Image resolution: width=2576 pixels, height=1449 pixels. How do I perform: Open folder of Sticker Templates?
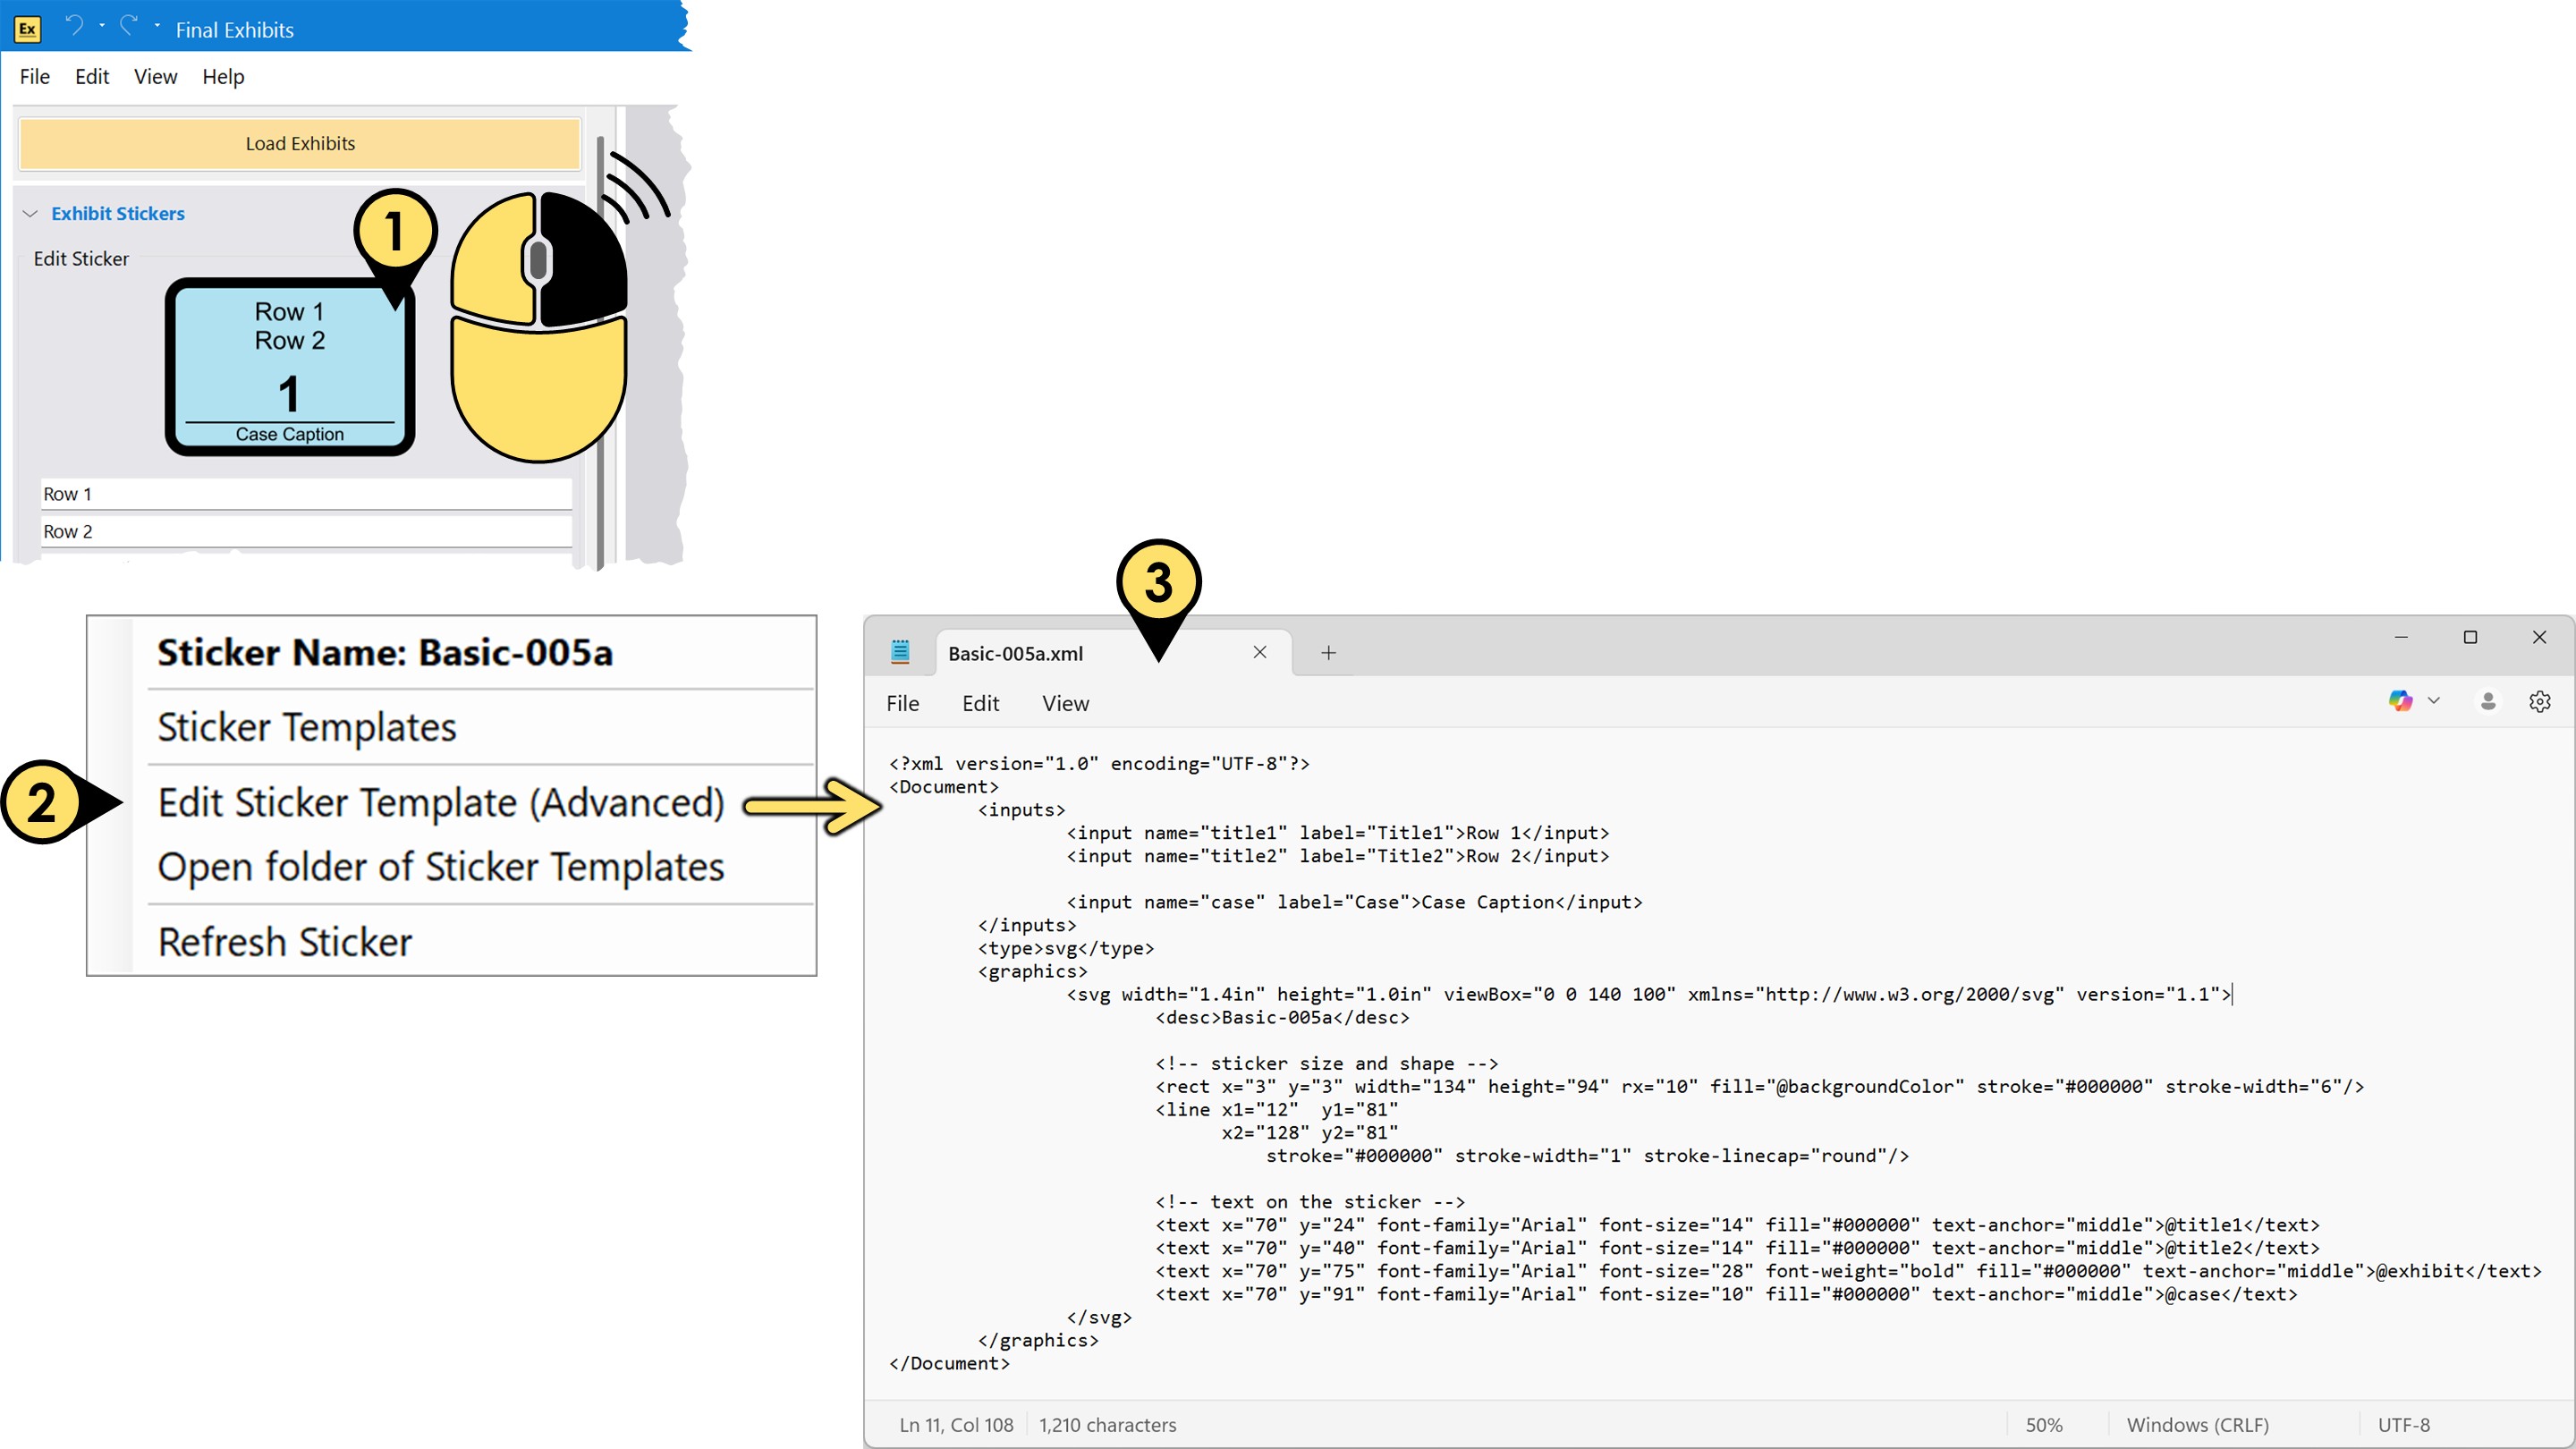pyautogui.click(x=440, y=866)
